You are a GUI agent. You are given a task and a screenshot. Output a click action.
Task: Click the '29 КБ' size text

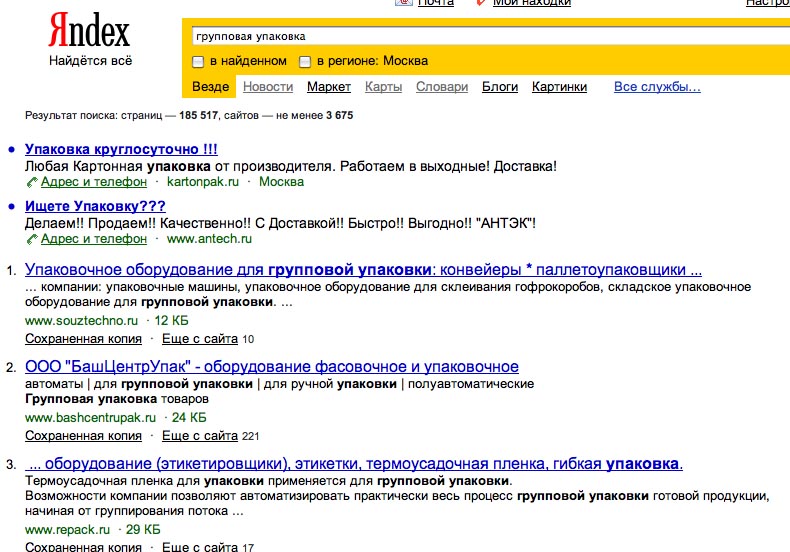coord(143,530)
